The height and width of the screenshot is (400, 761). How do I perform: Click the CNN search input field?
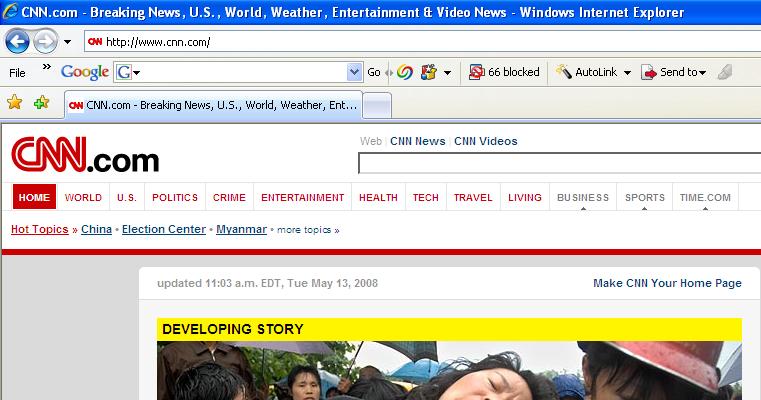coord(558,164)
